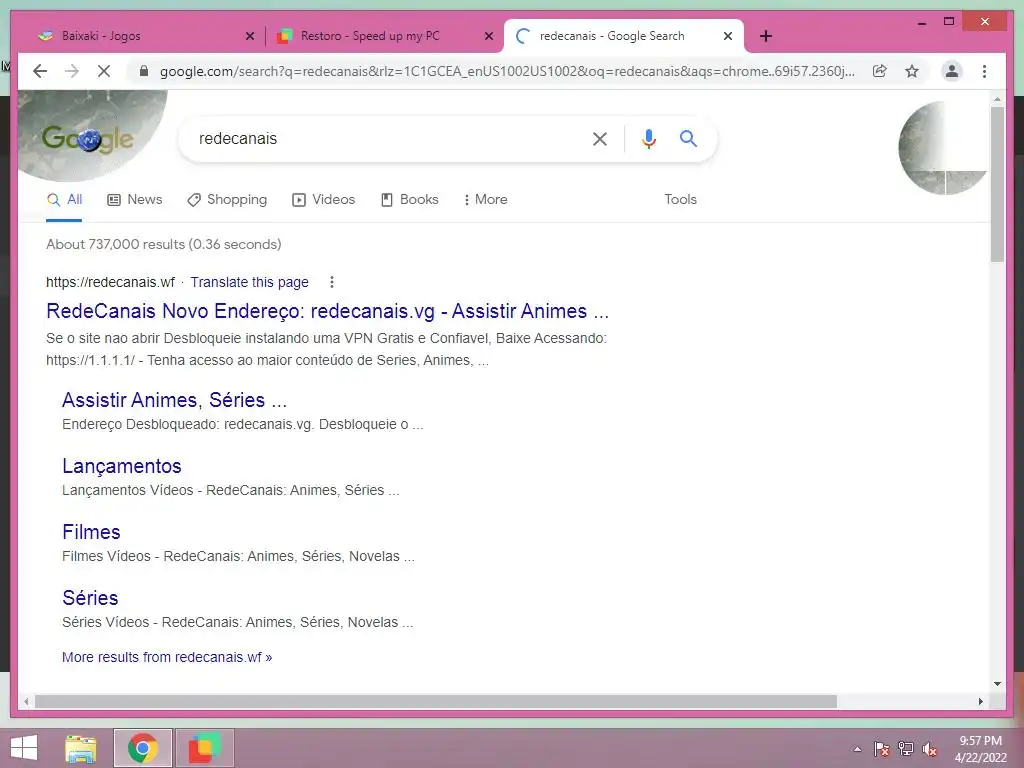Close the Baixaki - Jogos tab

coord(249,36)
